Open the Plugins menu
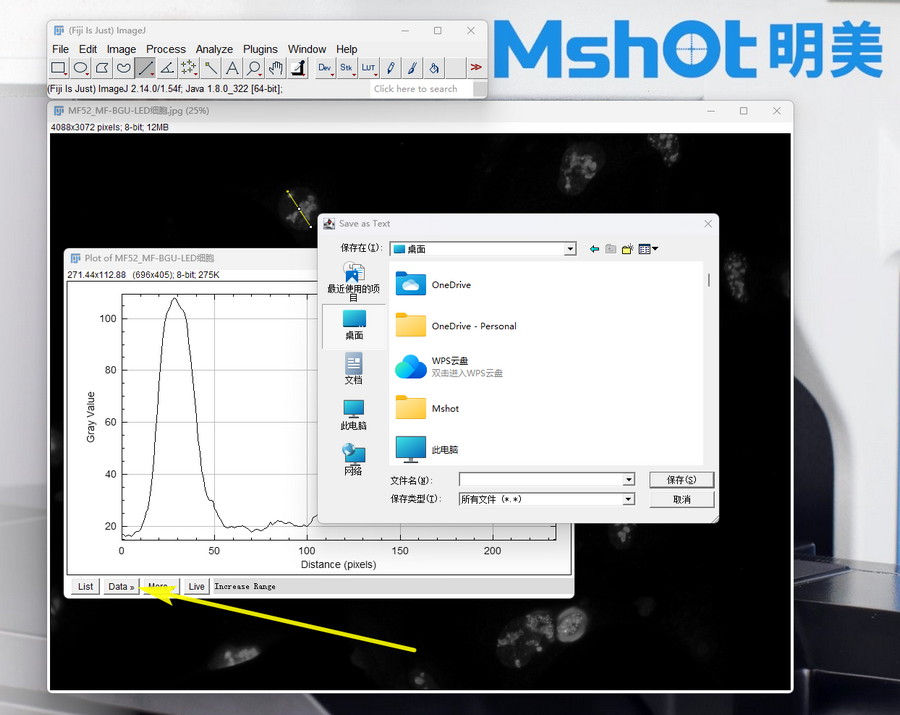 (x=260, y=49)
